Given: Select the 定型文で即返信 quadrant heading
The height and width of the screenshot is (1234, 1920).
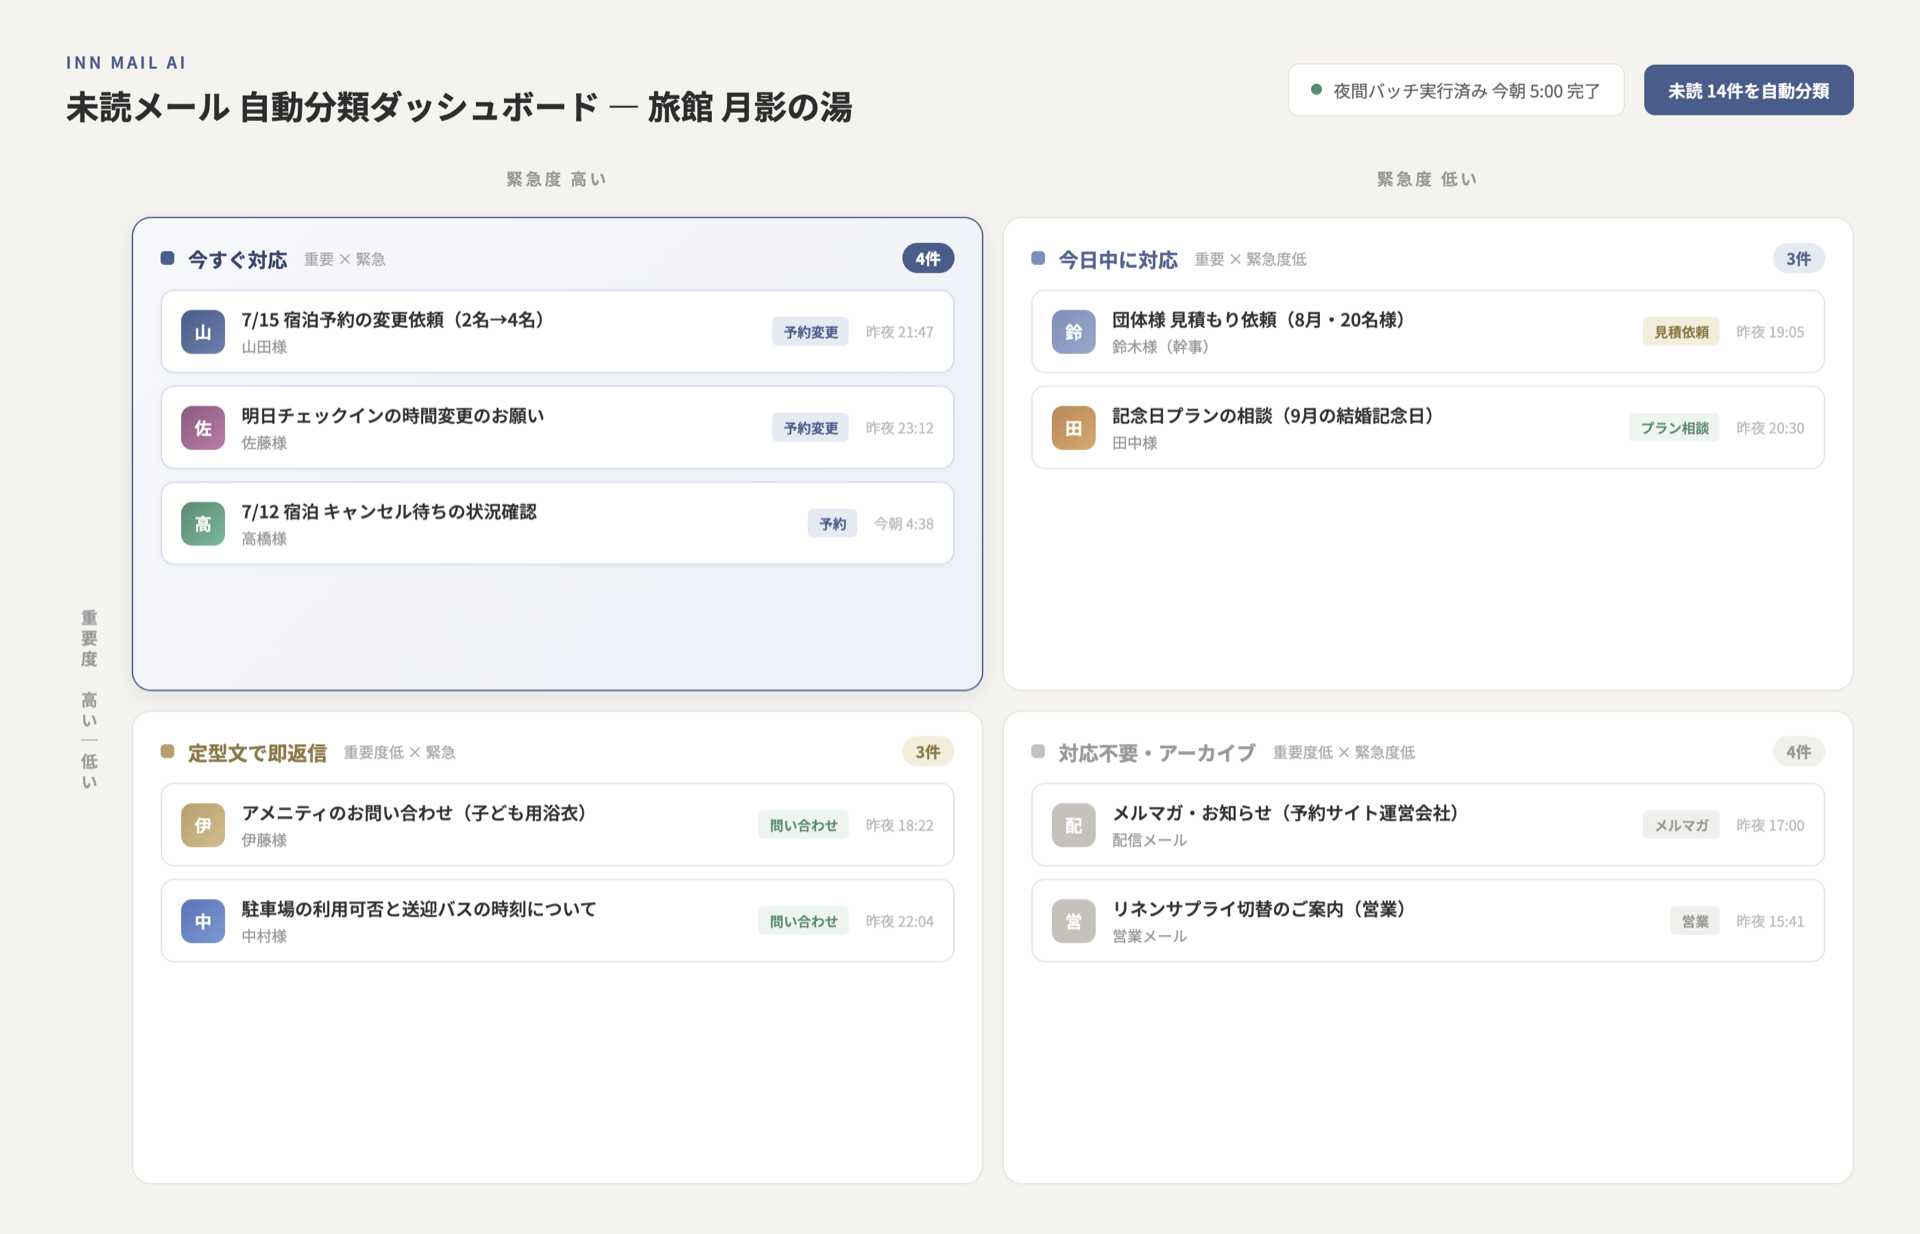Looking at the screenshot, I should [x=258, y=752].
